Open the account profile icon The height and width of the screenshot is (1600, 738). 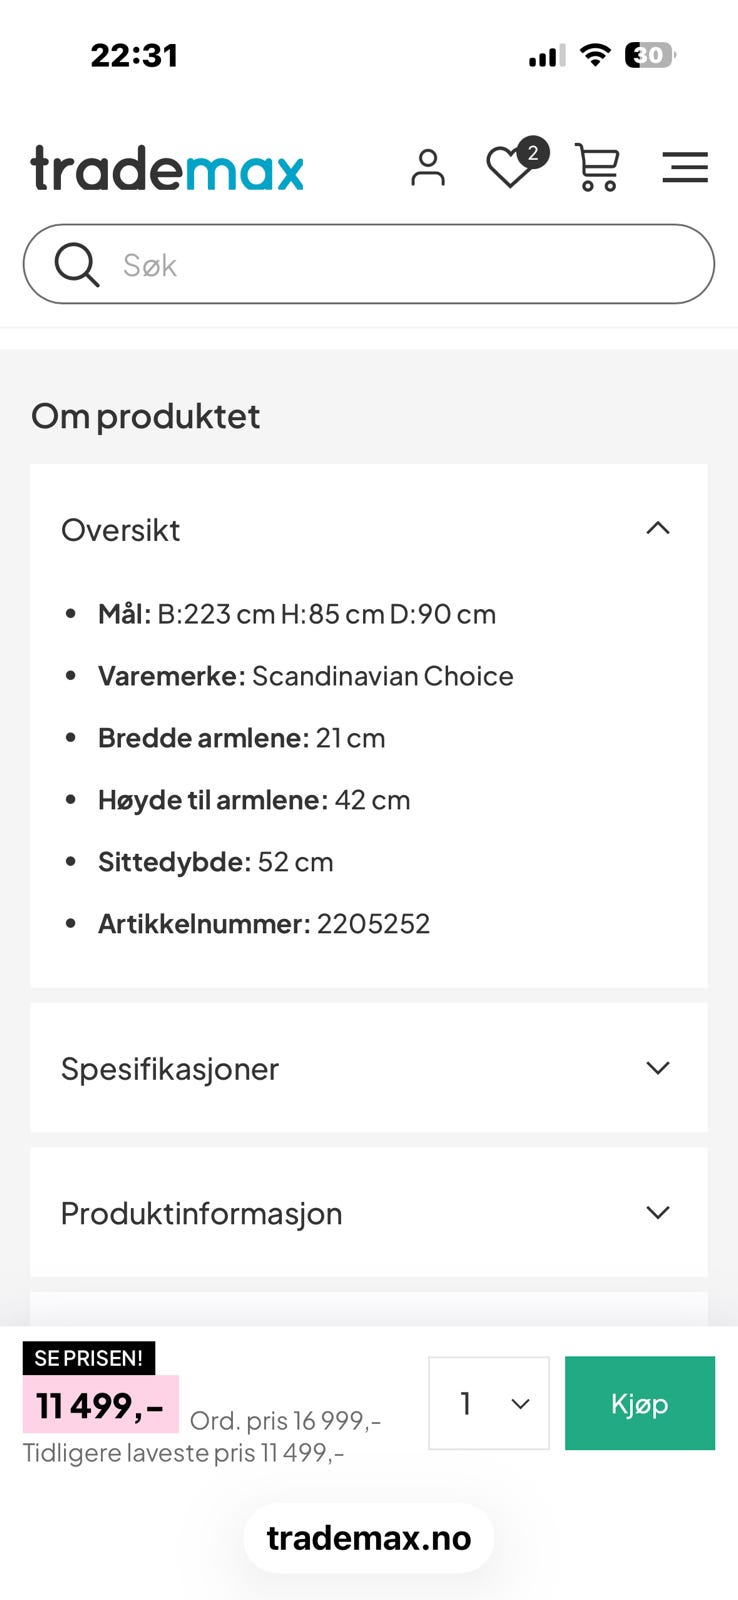tap(428, 167)
